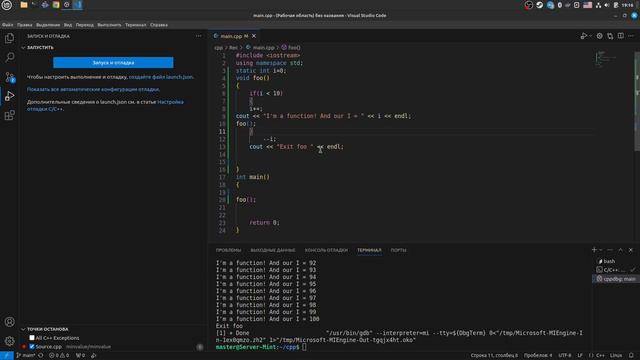
Task: Click the foo() breadcrumb symbol
Action: click(x=291, y=48)
